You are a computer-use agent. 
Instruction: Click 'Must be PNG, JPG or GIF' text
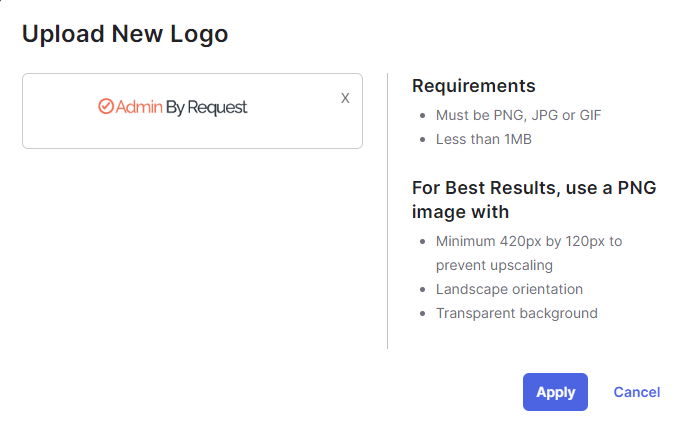tap(518, 115)
